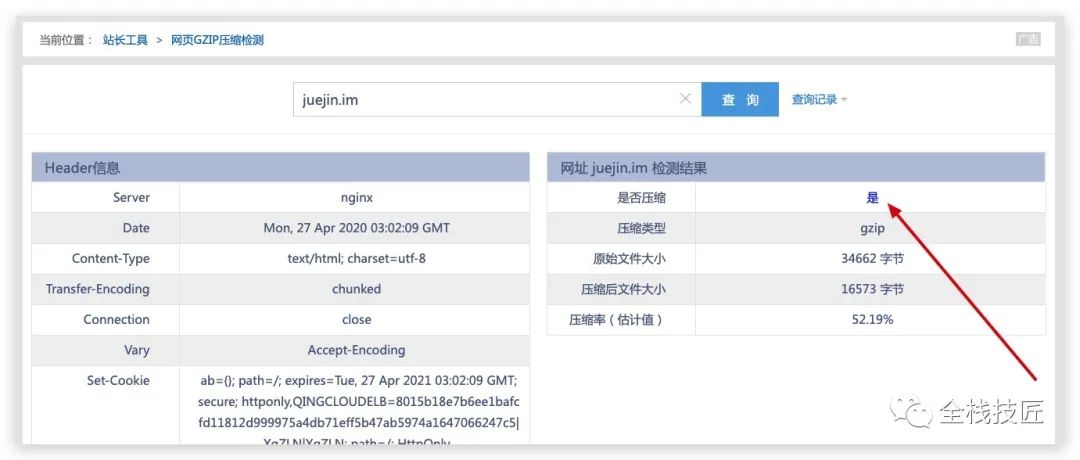
Task: Open the 查询记录 history dropdown
Action: tap(819, 99)
